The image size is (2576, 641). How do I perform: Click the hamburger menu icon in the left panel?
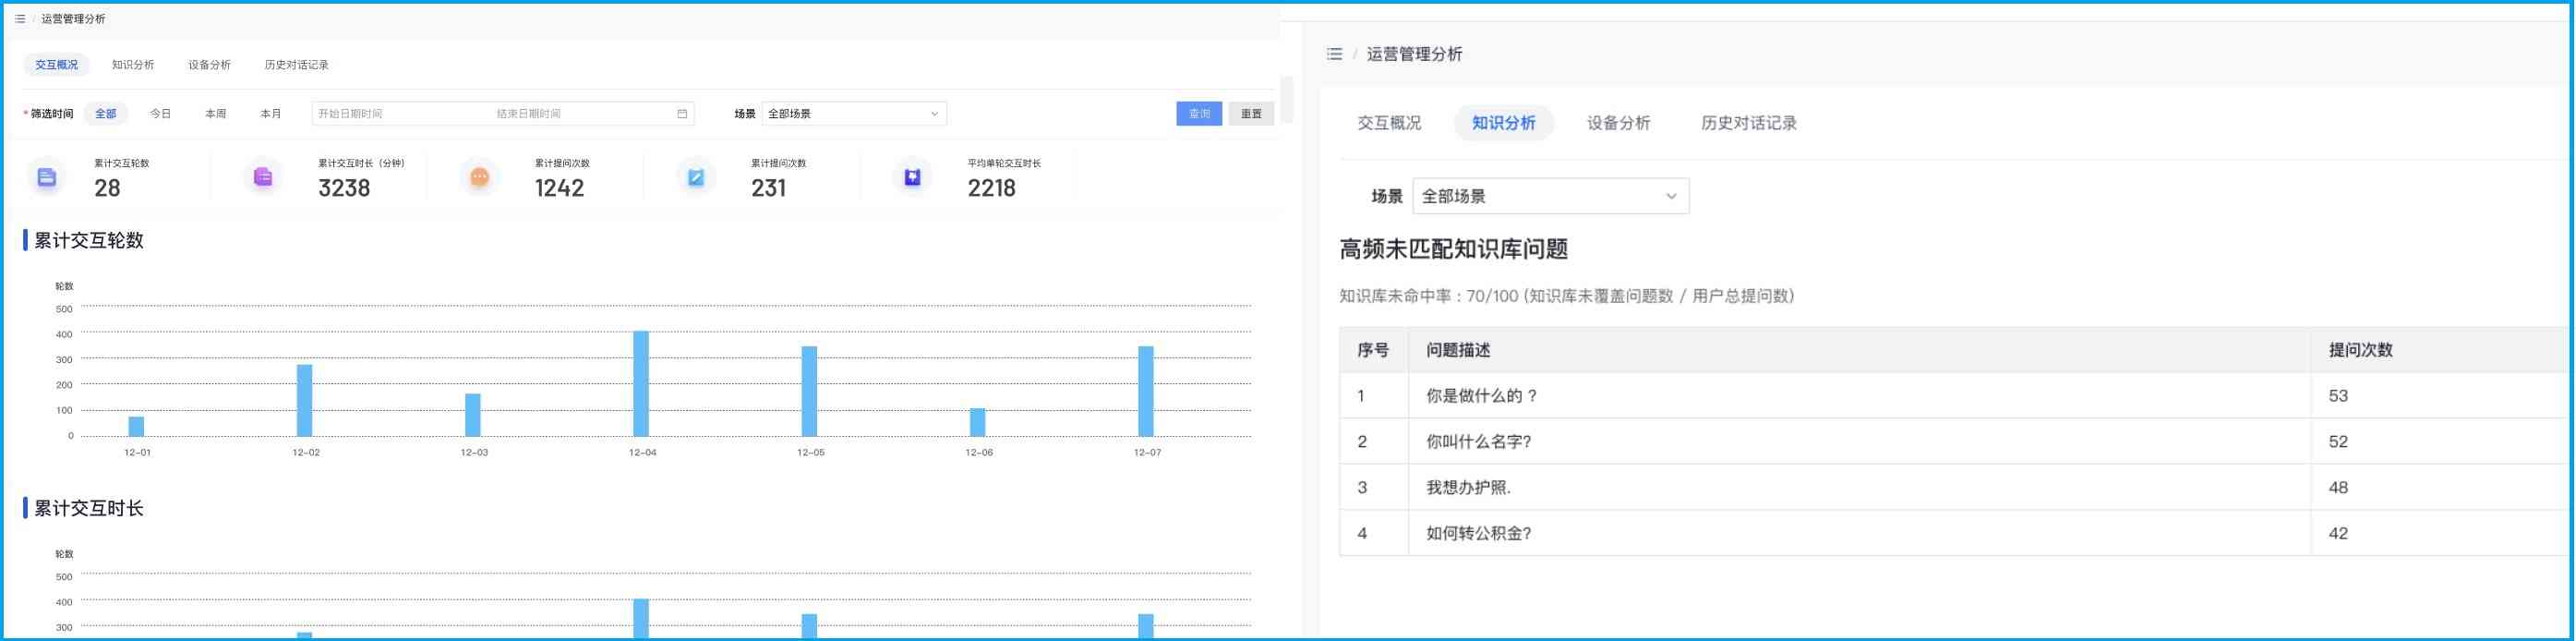click(x=20, y=19)
